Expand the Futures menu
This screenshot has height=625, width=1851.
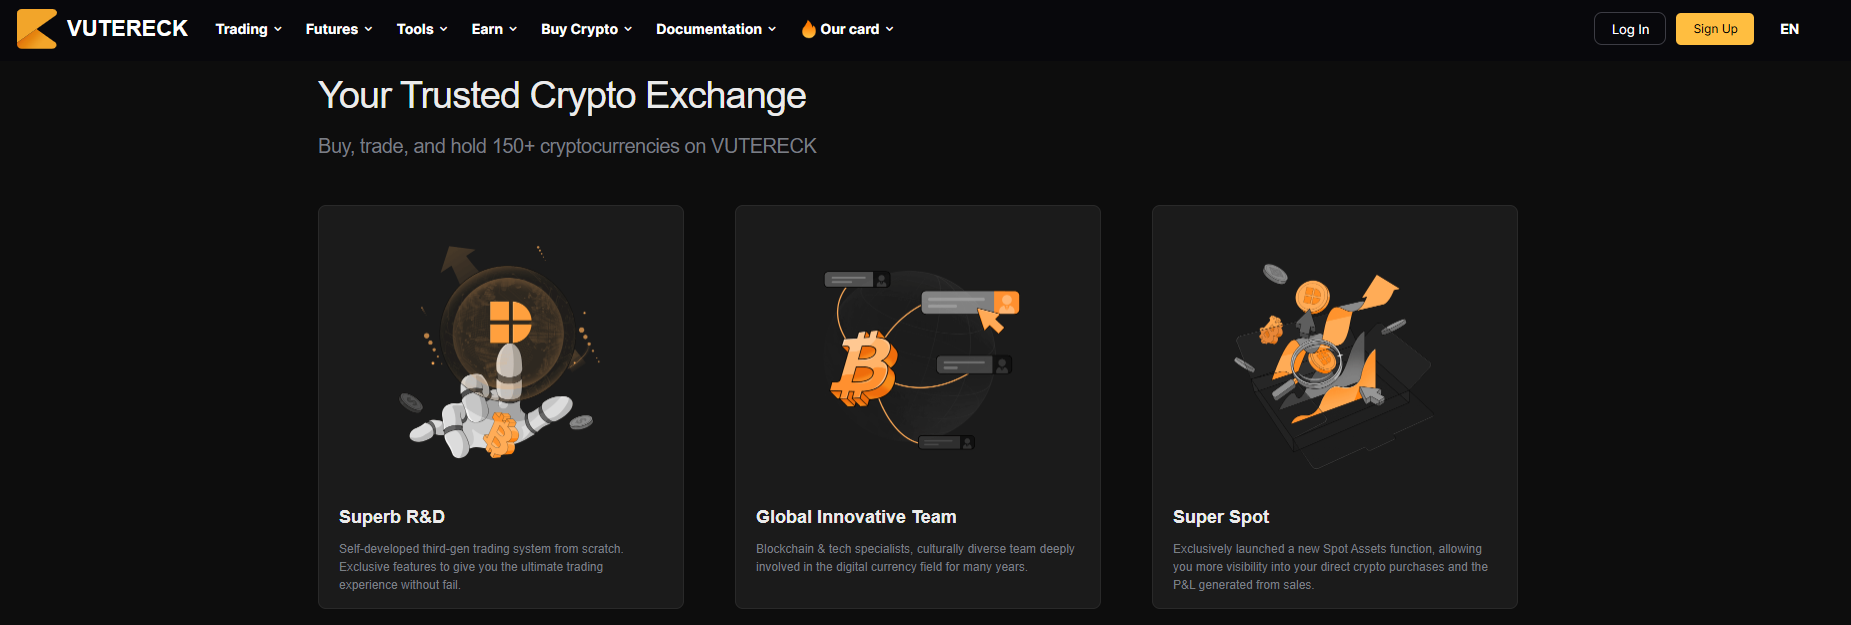[x=339, y=29]
